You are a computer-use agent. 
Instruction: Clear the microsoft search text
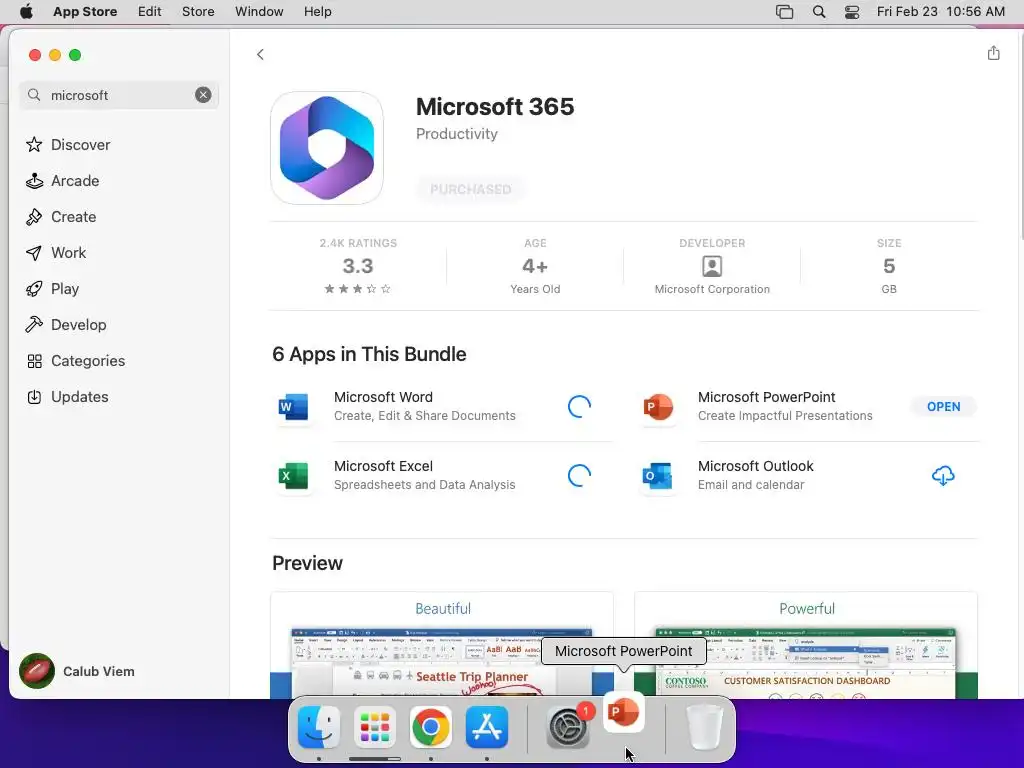[203, 95]
